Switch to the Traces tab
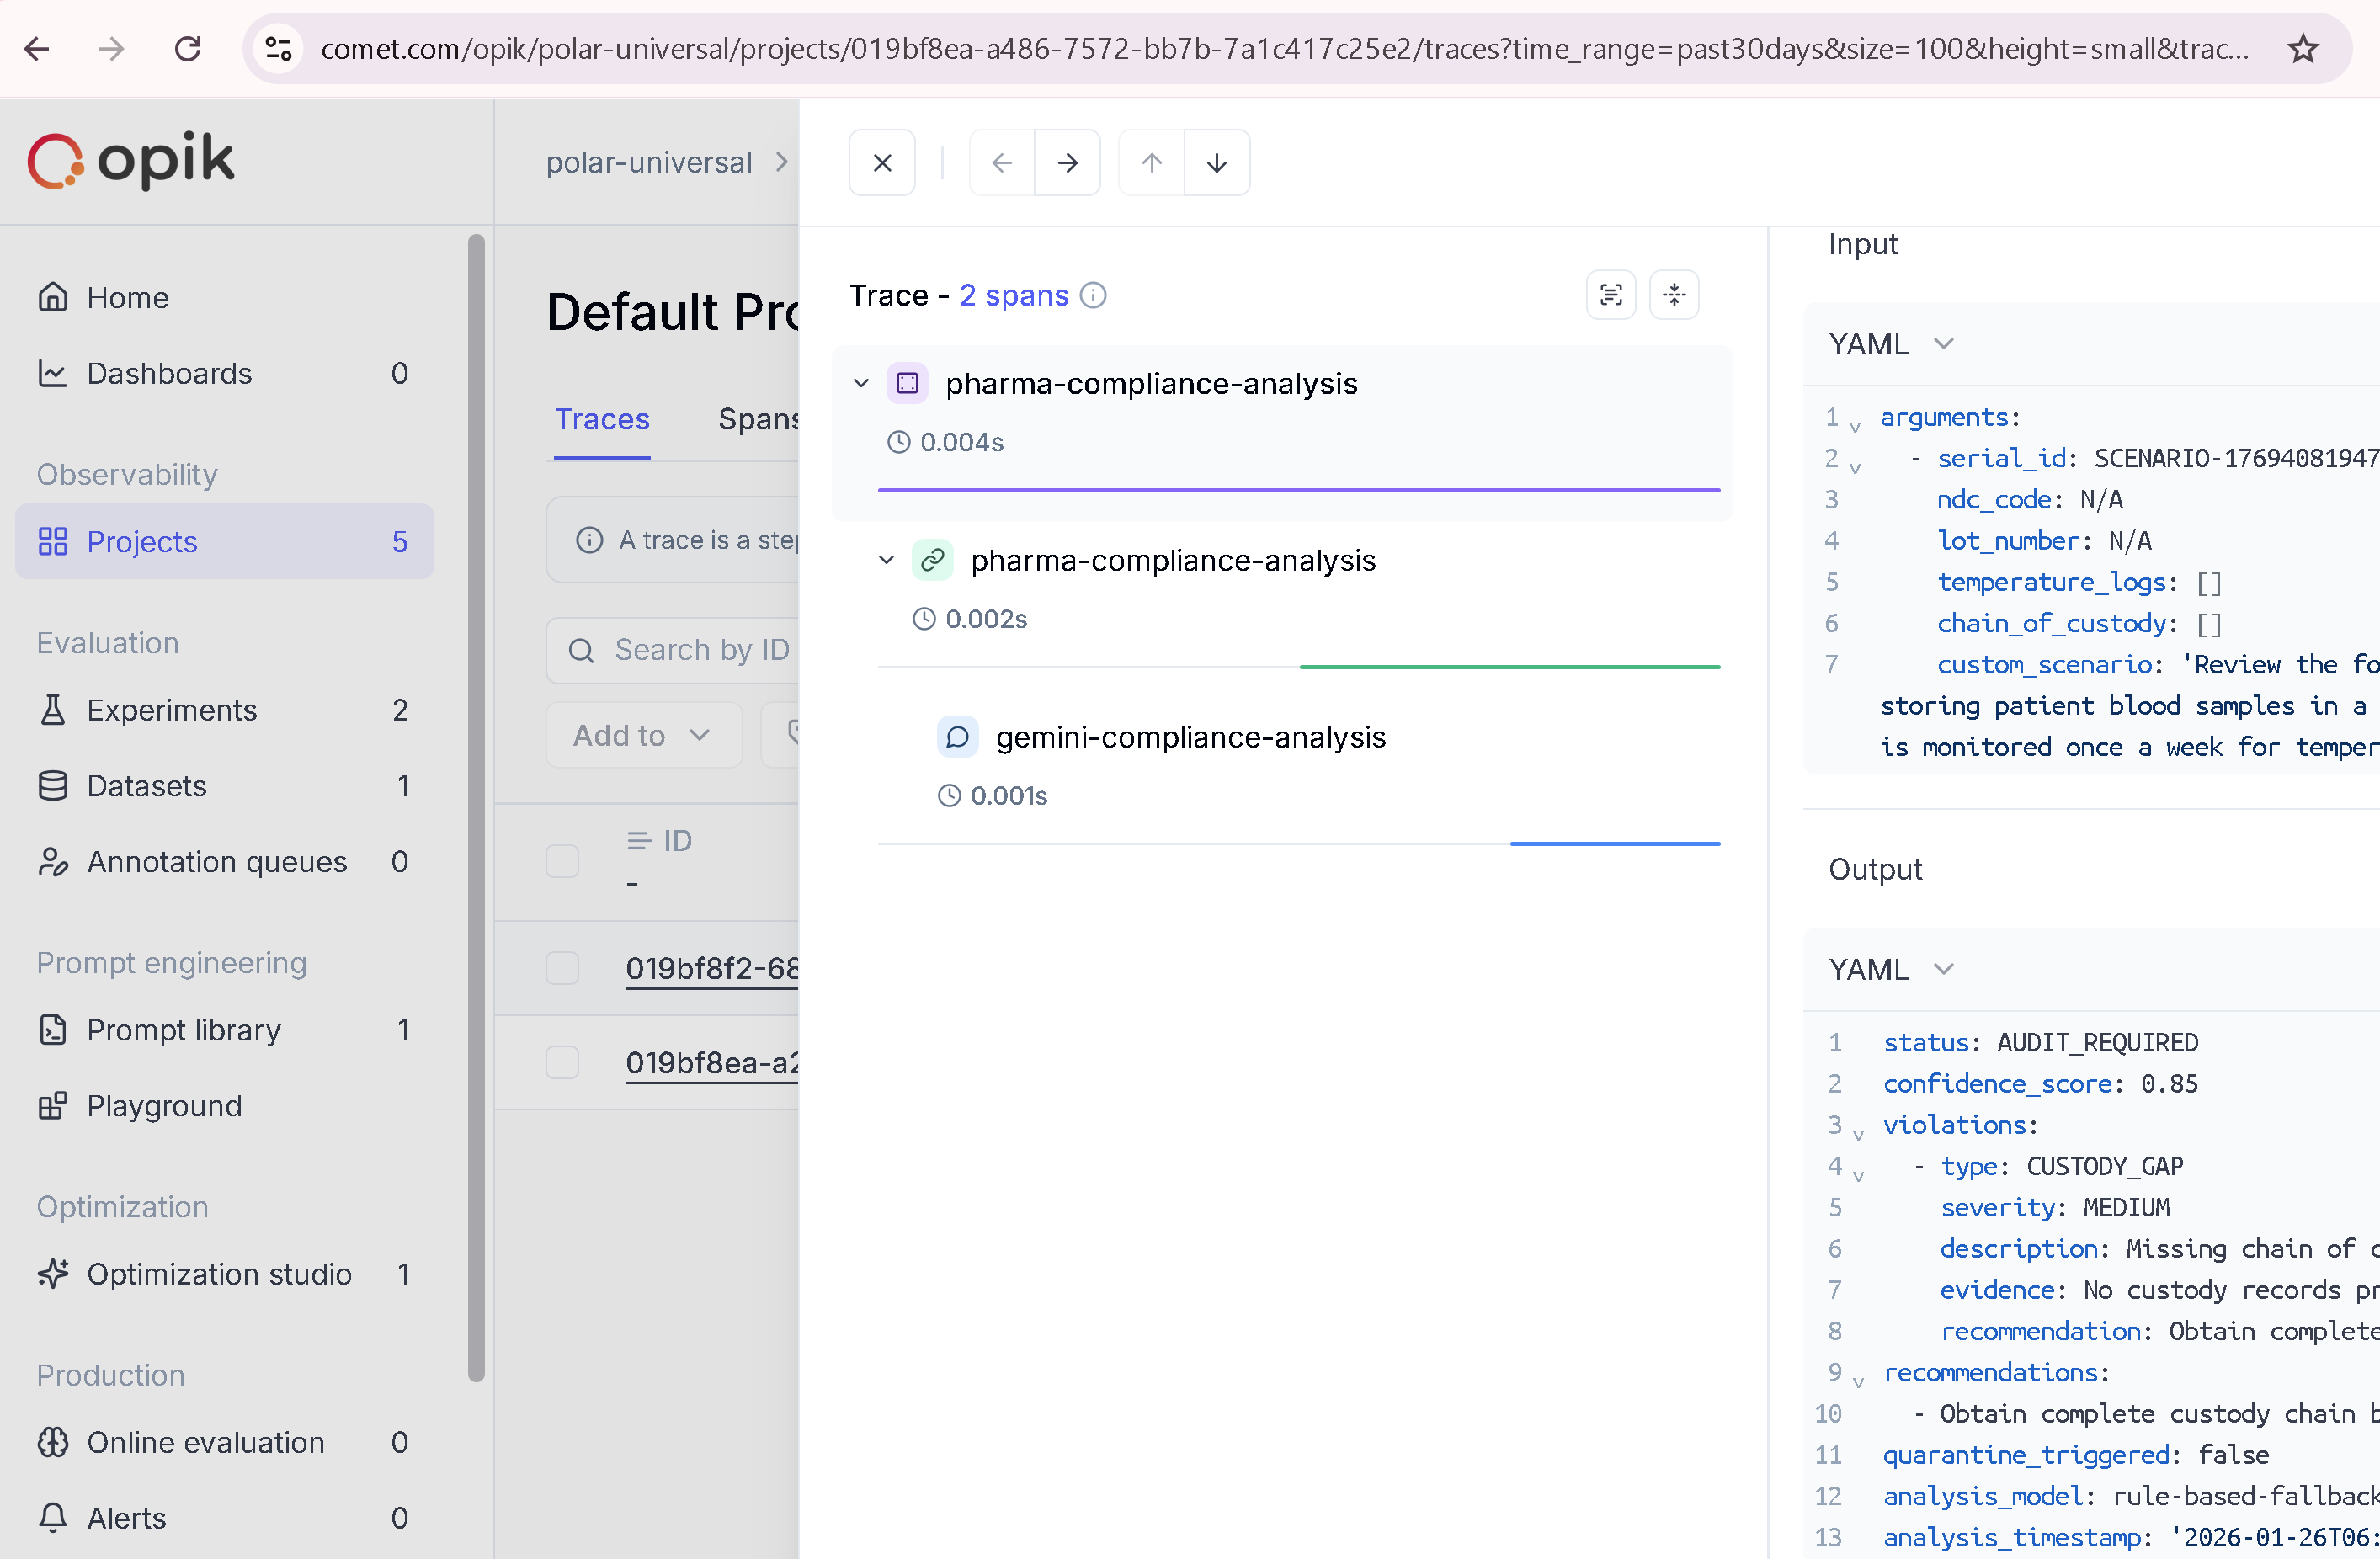Image resolution: width=2380 pixels, height=1559 pixels. [x=602, y=419]
